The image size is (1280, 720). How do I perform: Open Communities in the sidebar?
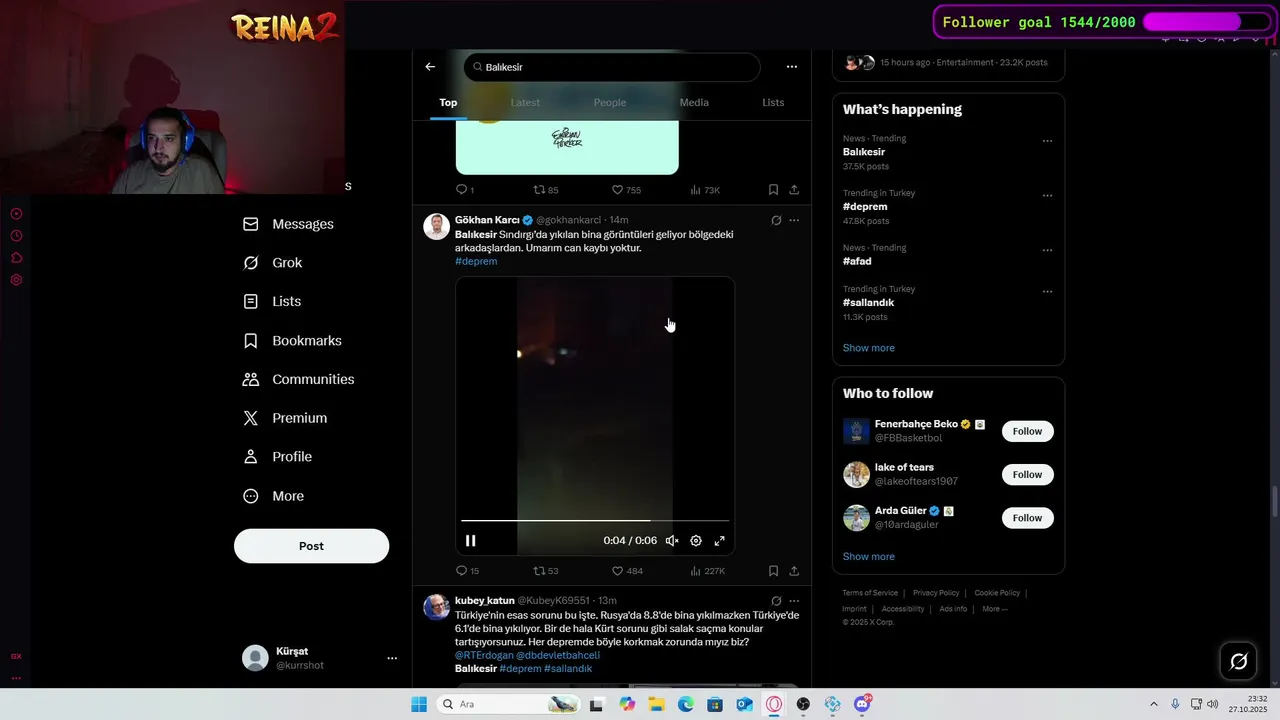pyautogui.click(x=300, y=379)
